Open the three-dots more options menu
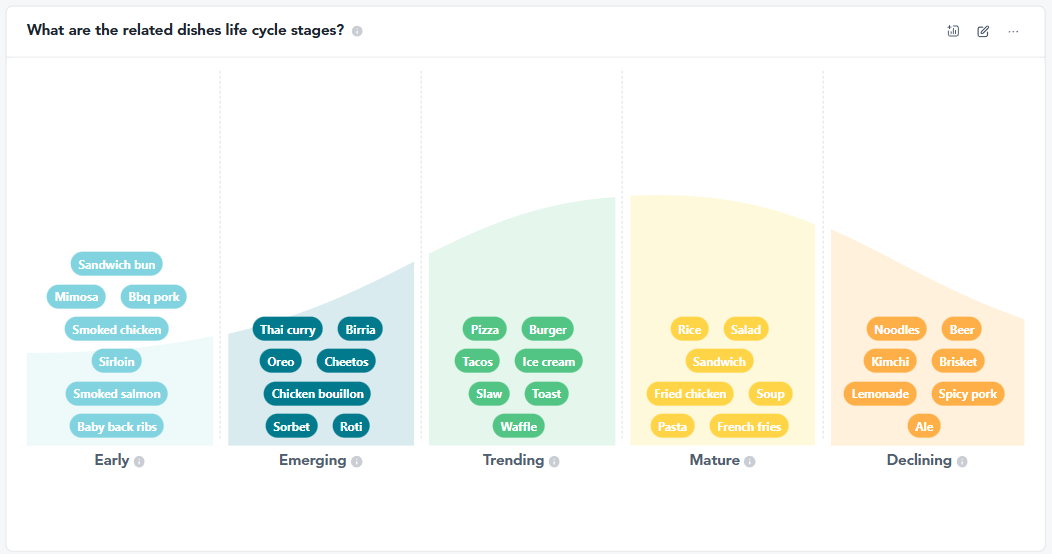1052x554 pixels. pyautogui.click(x=1013, y=31)
